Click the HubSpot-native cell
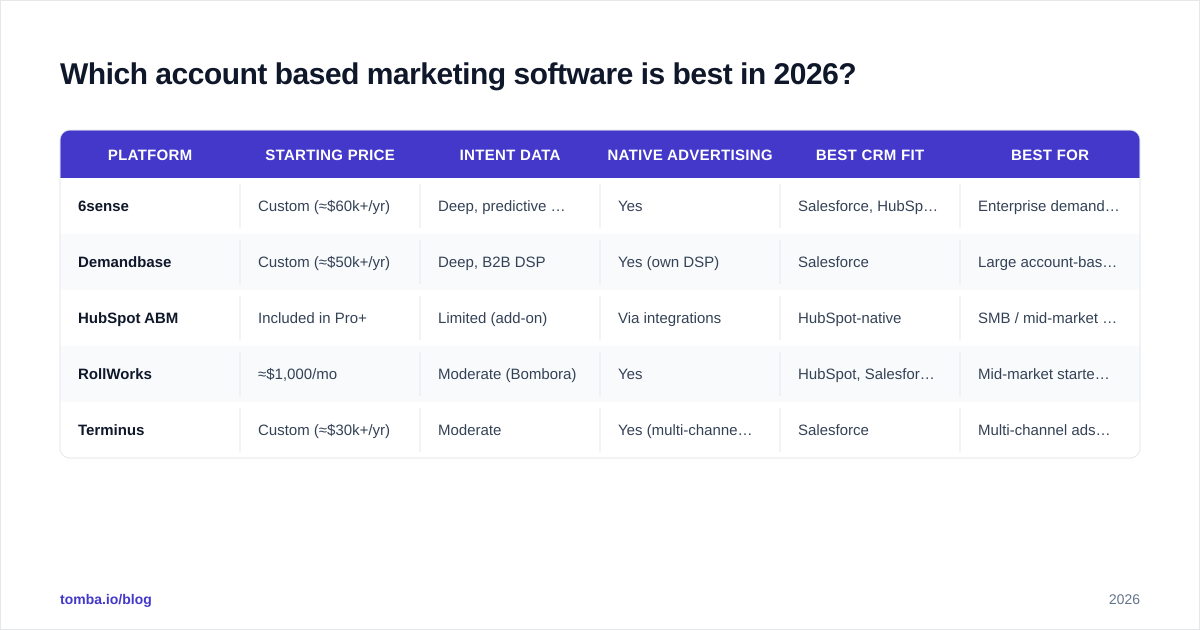Screen dimensions: 1200x630 pos(870,318)
